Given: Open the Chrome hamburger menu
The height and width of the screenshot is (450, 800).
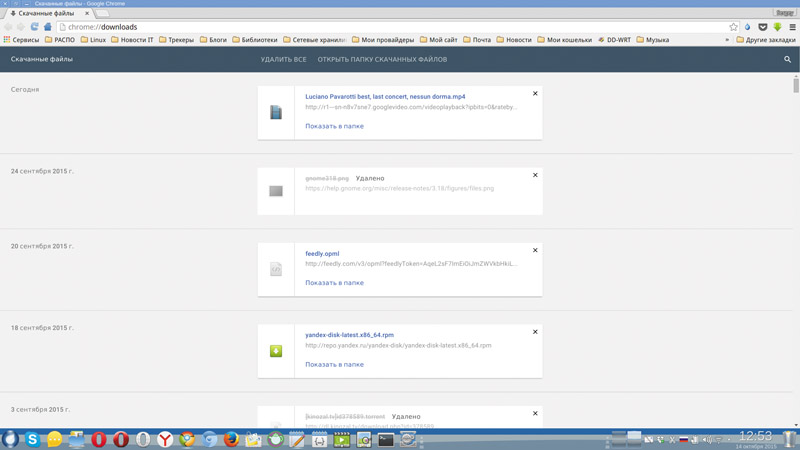Looking at the screenshot, I should (792, 27).
